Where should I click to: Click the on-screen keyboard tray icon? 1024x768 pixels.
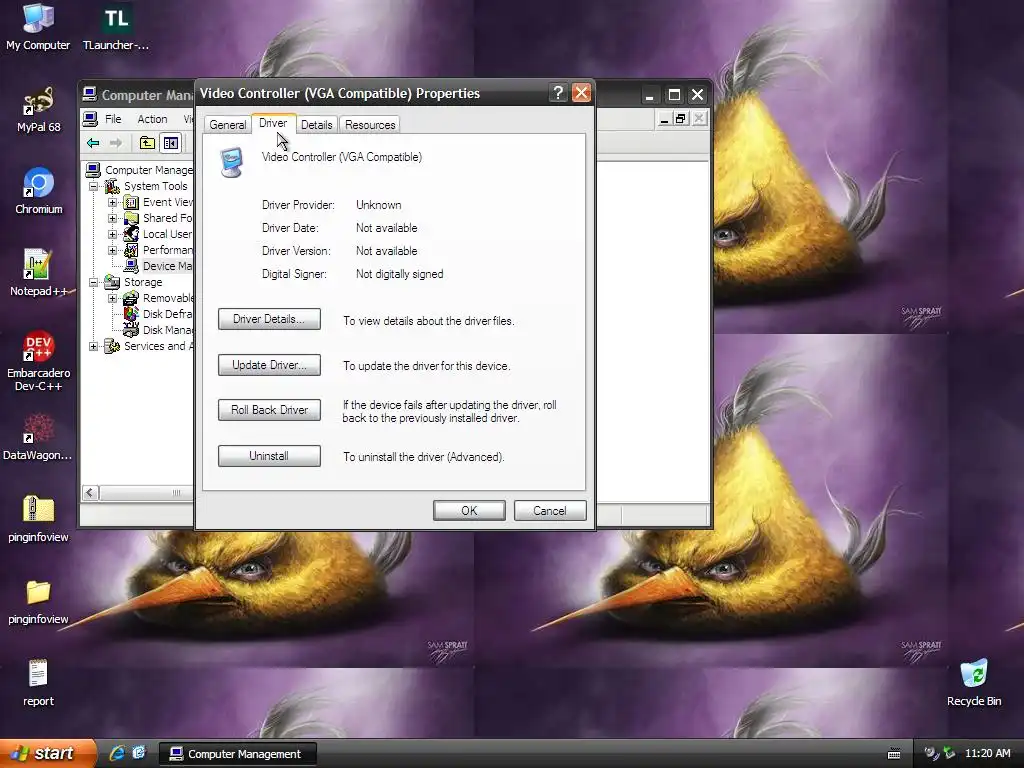(894, 754)
